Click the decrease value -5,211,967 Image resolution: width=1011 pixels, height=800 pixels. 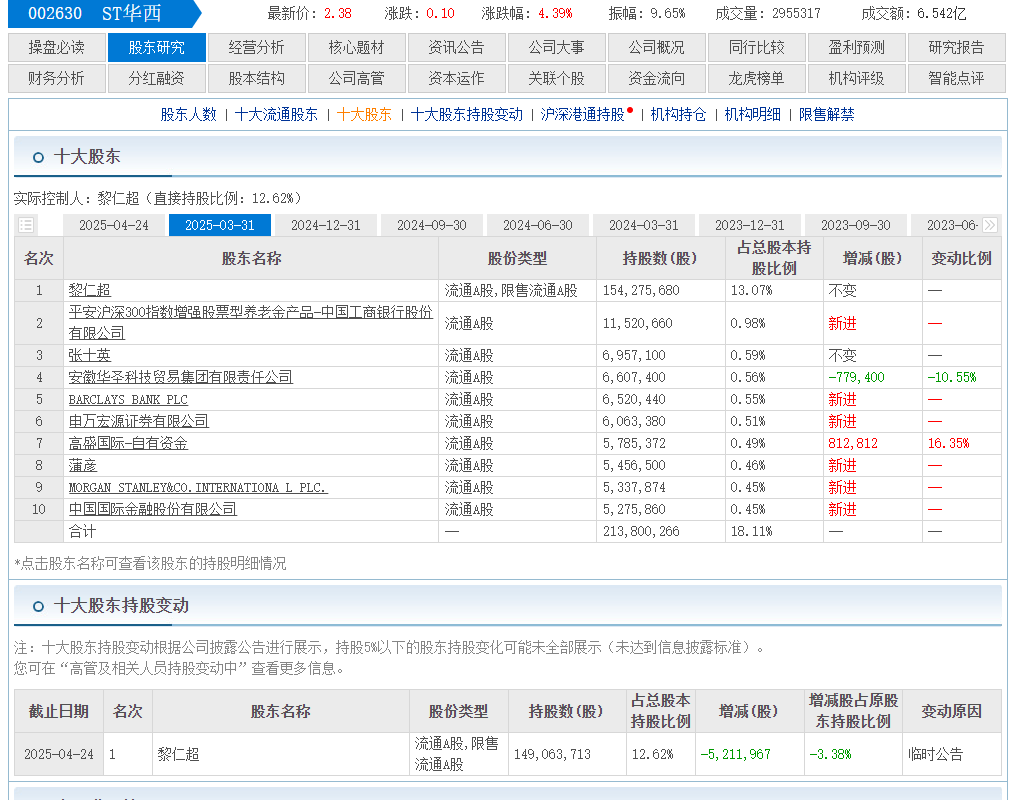pos(736,754)
